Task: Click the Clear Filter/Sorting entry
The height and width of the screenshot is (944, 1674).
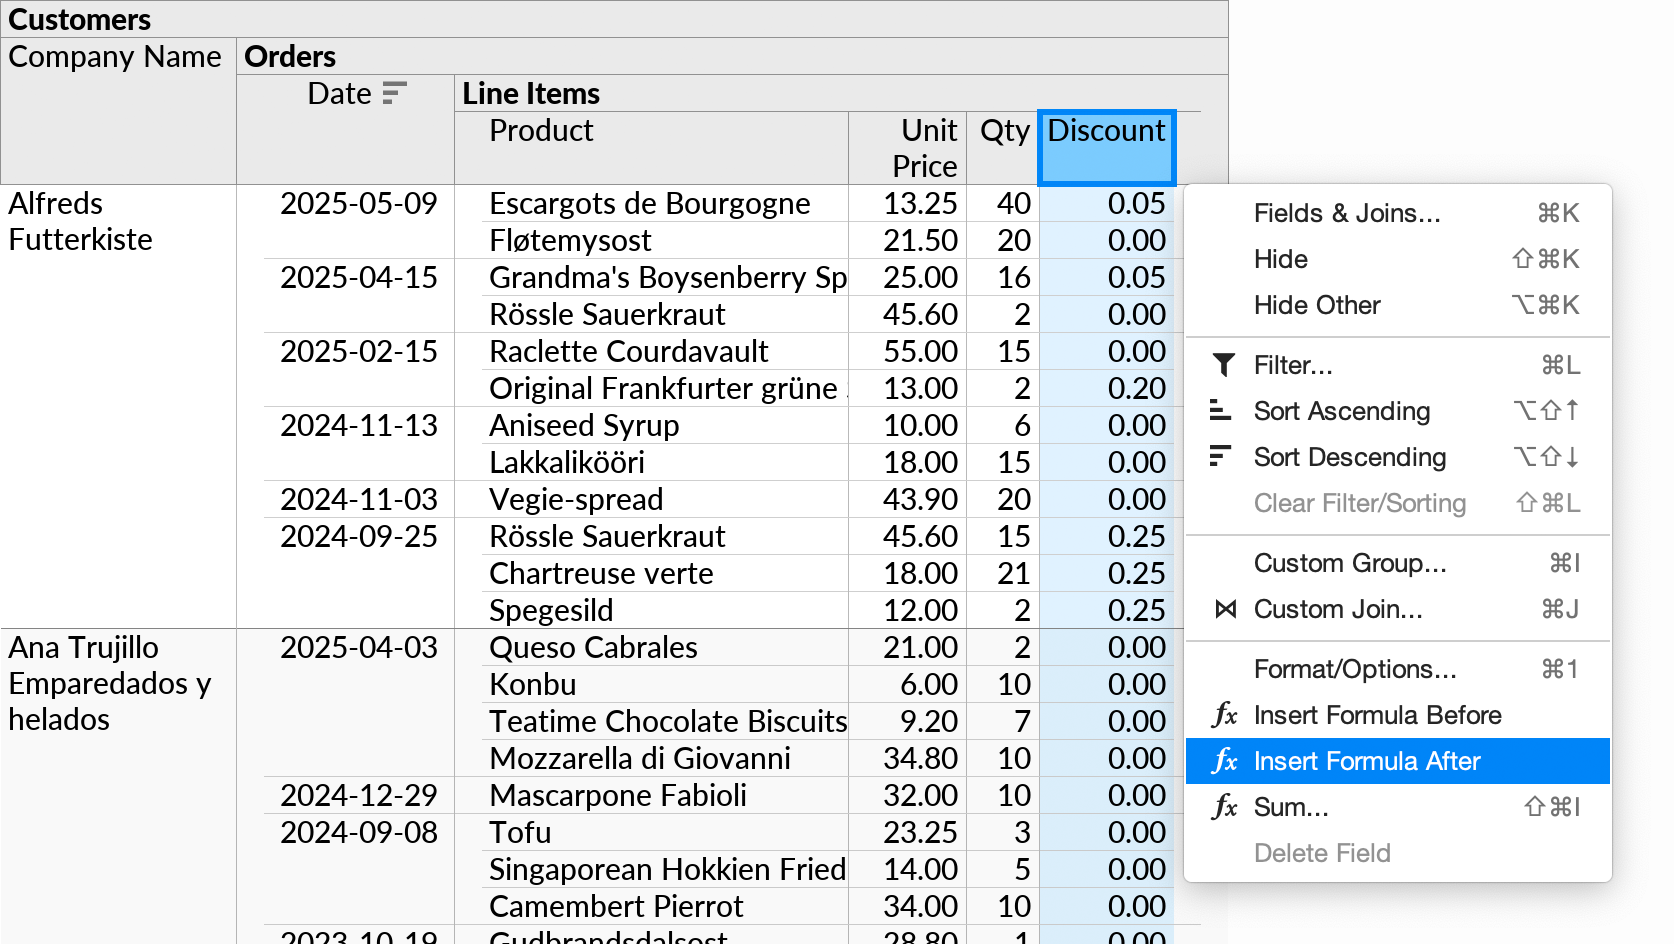Action: click(x=1360, y=503)
